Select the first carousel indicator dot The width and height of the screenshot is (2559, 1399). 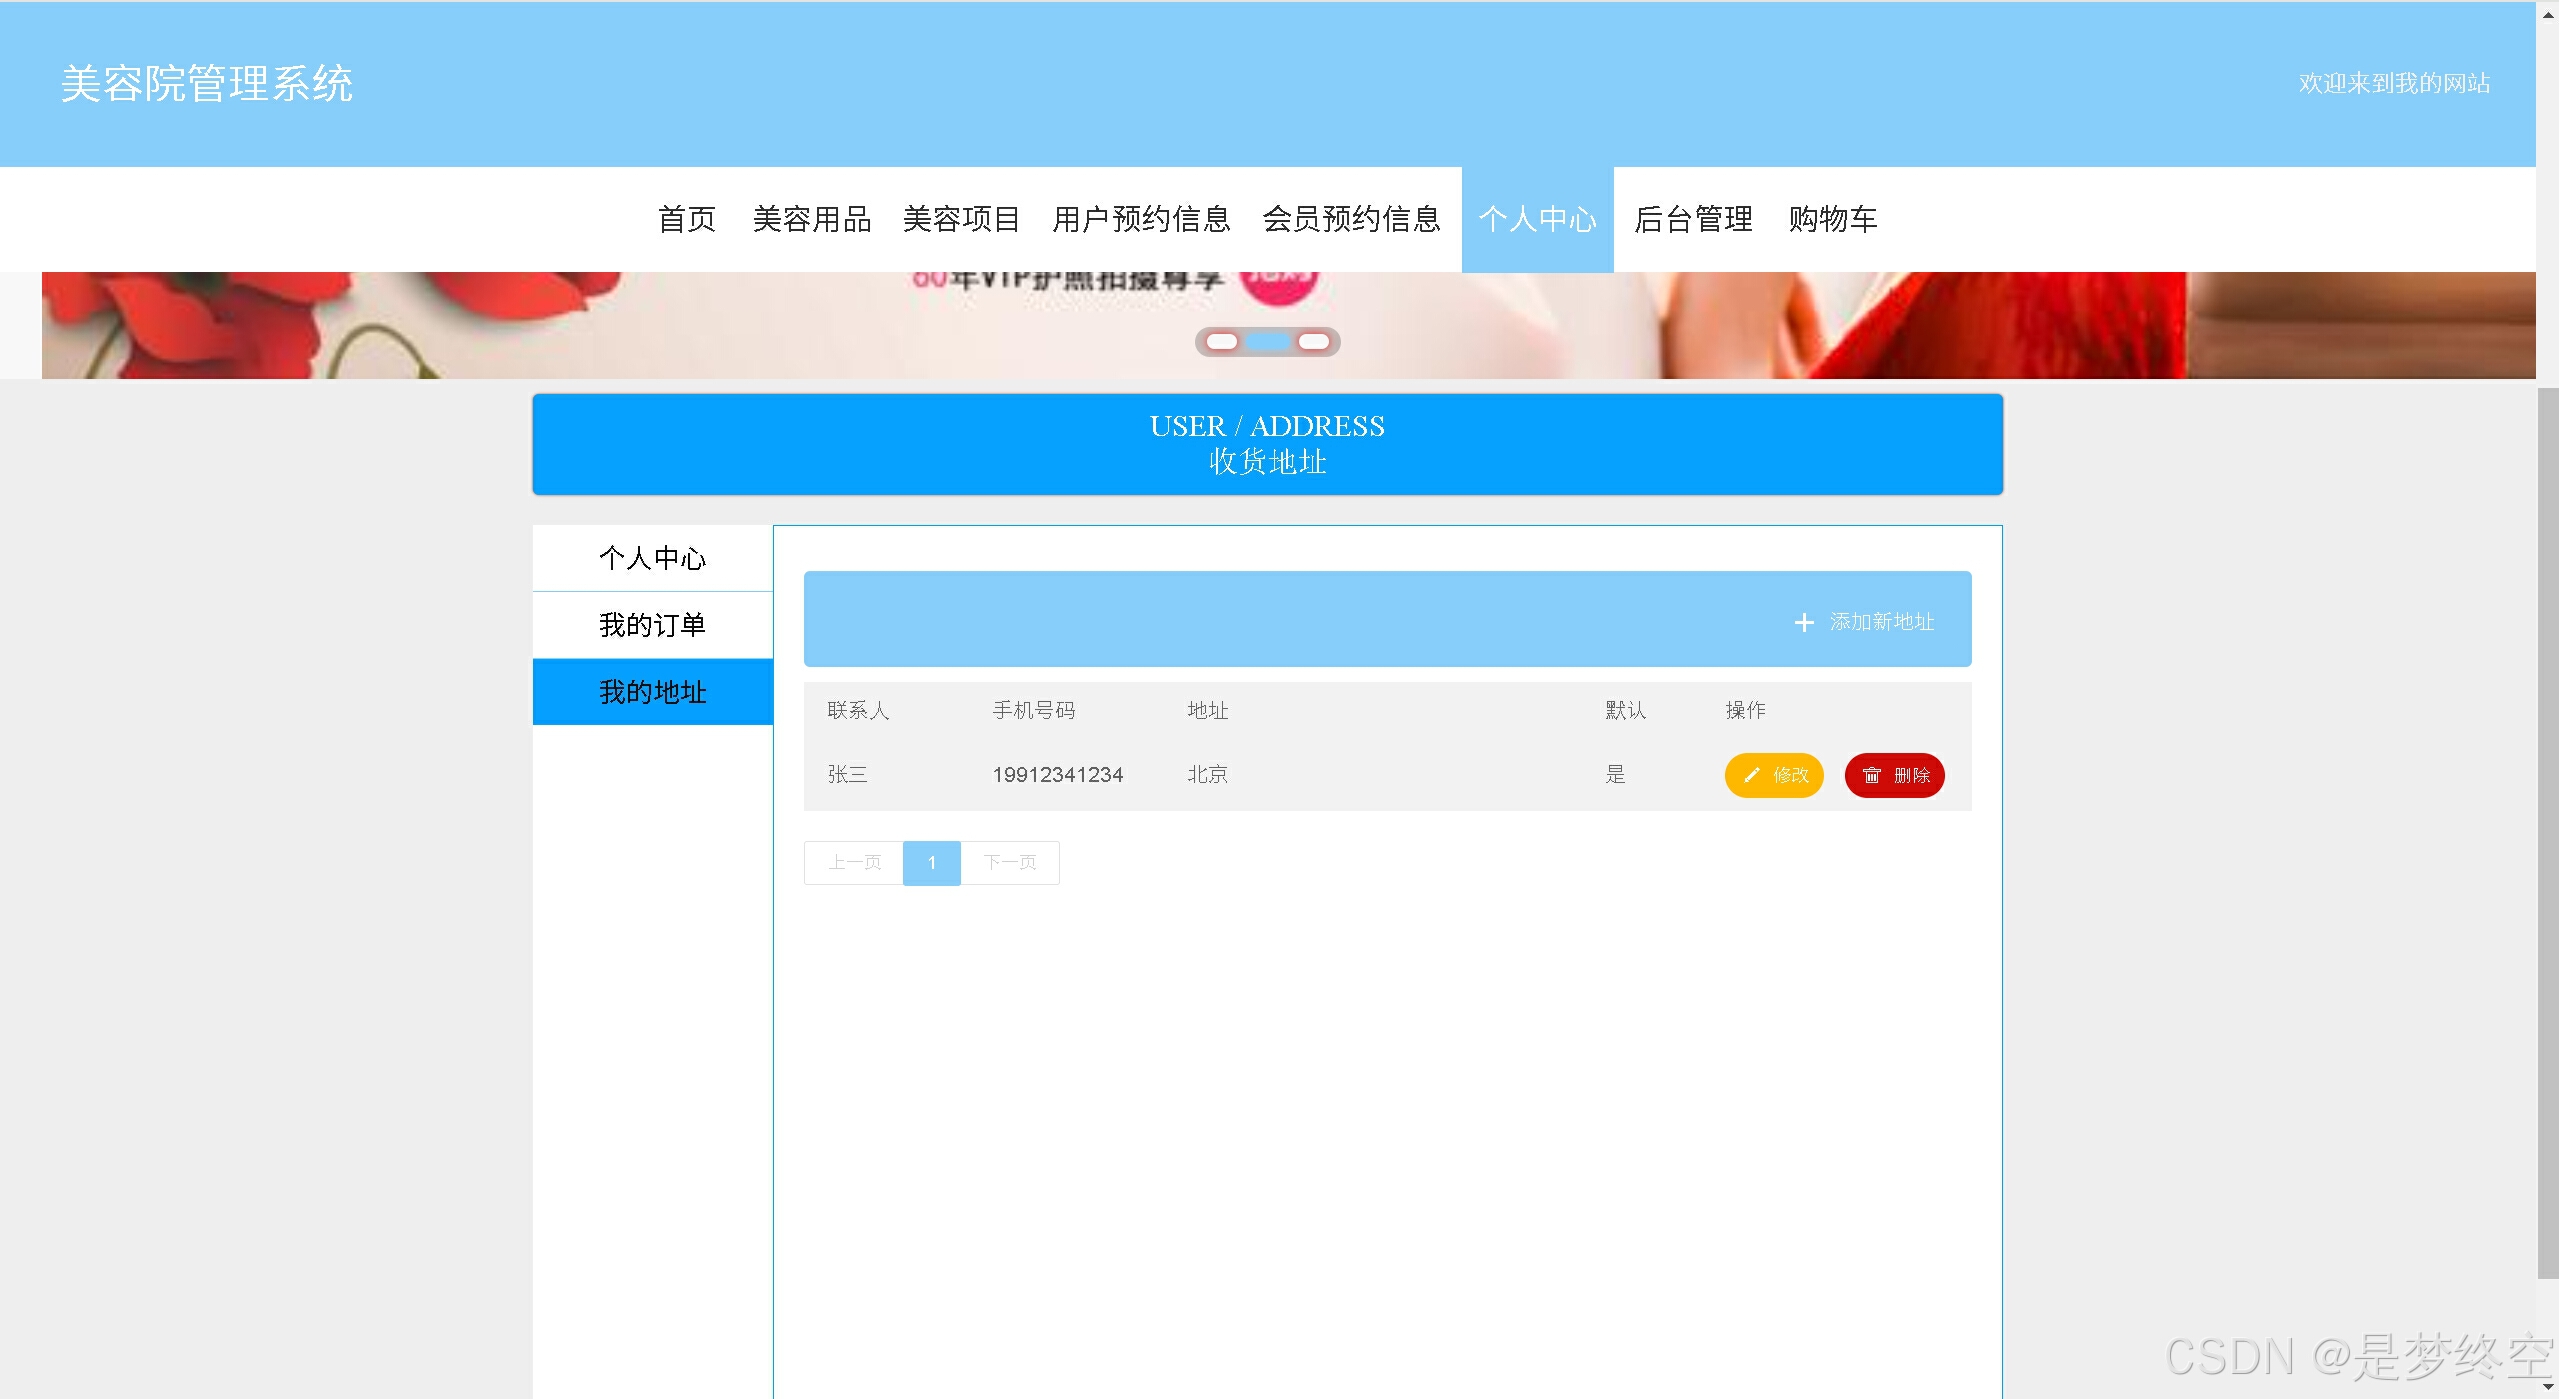(1222, 342)
